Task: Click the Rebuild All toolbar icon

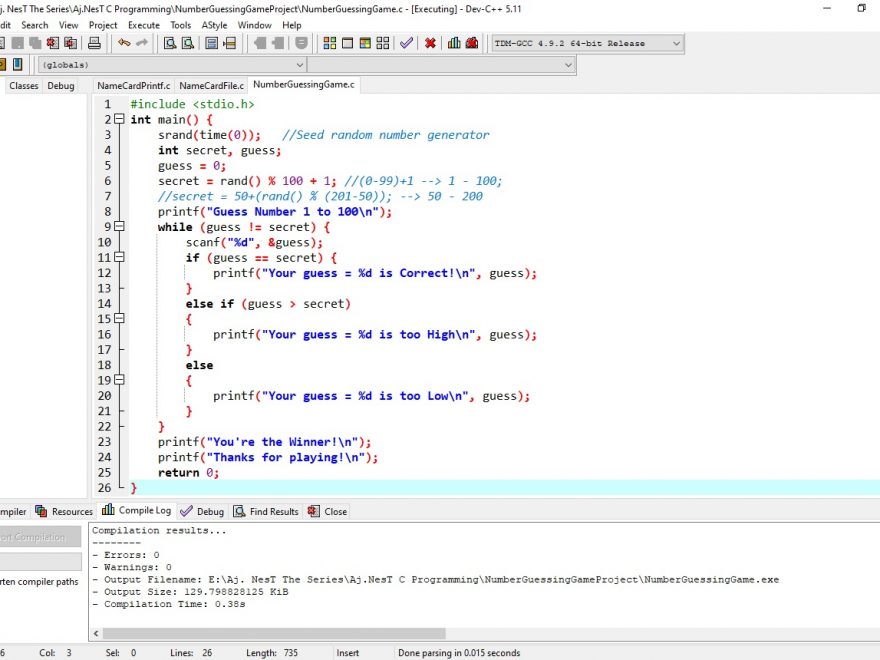Action: 383,43
